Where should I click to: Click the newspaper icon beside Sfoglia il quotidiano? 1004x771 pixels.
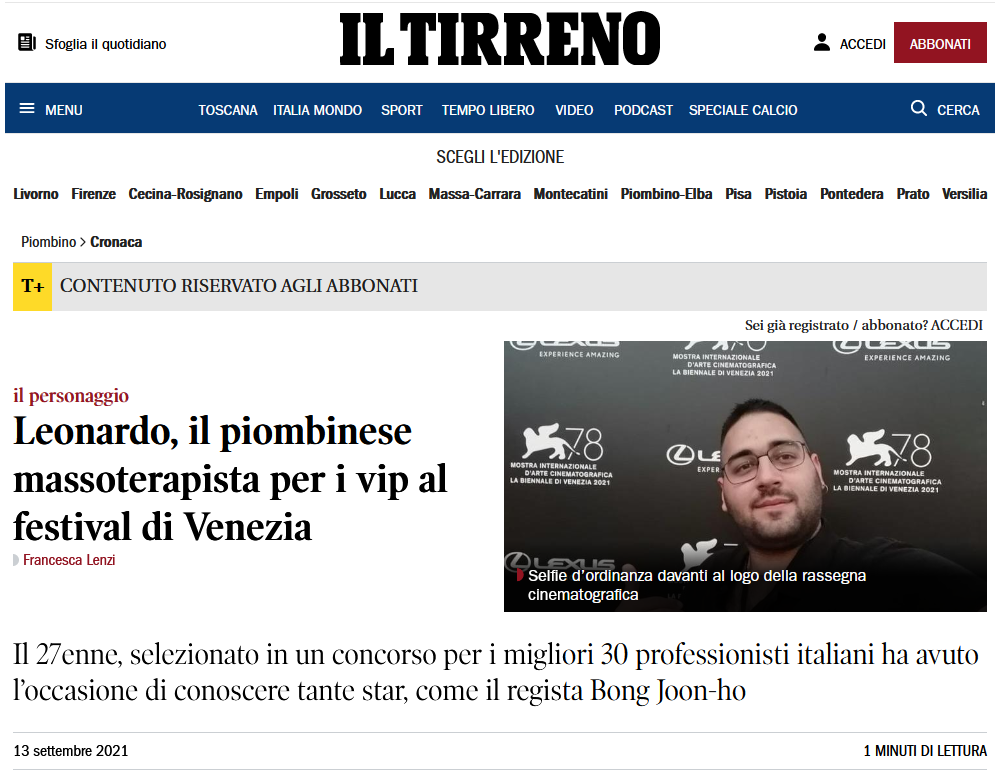coord(27,43)
